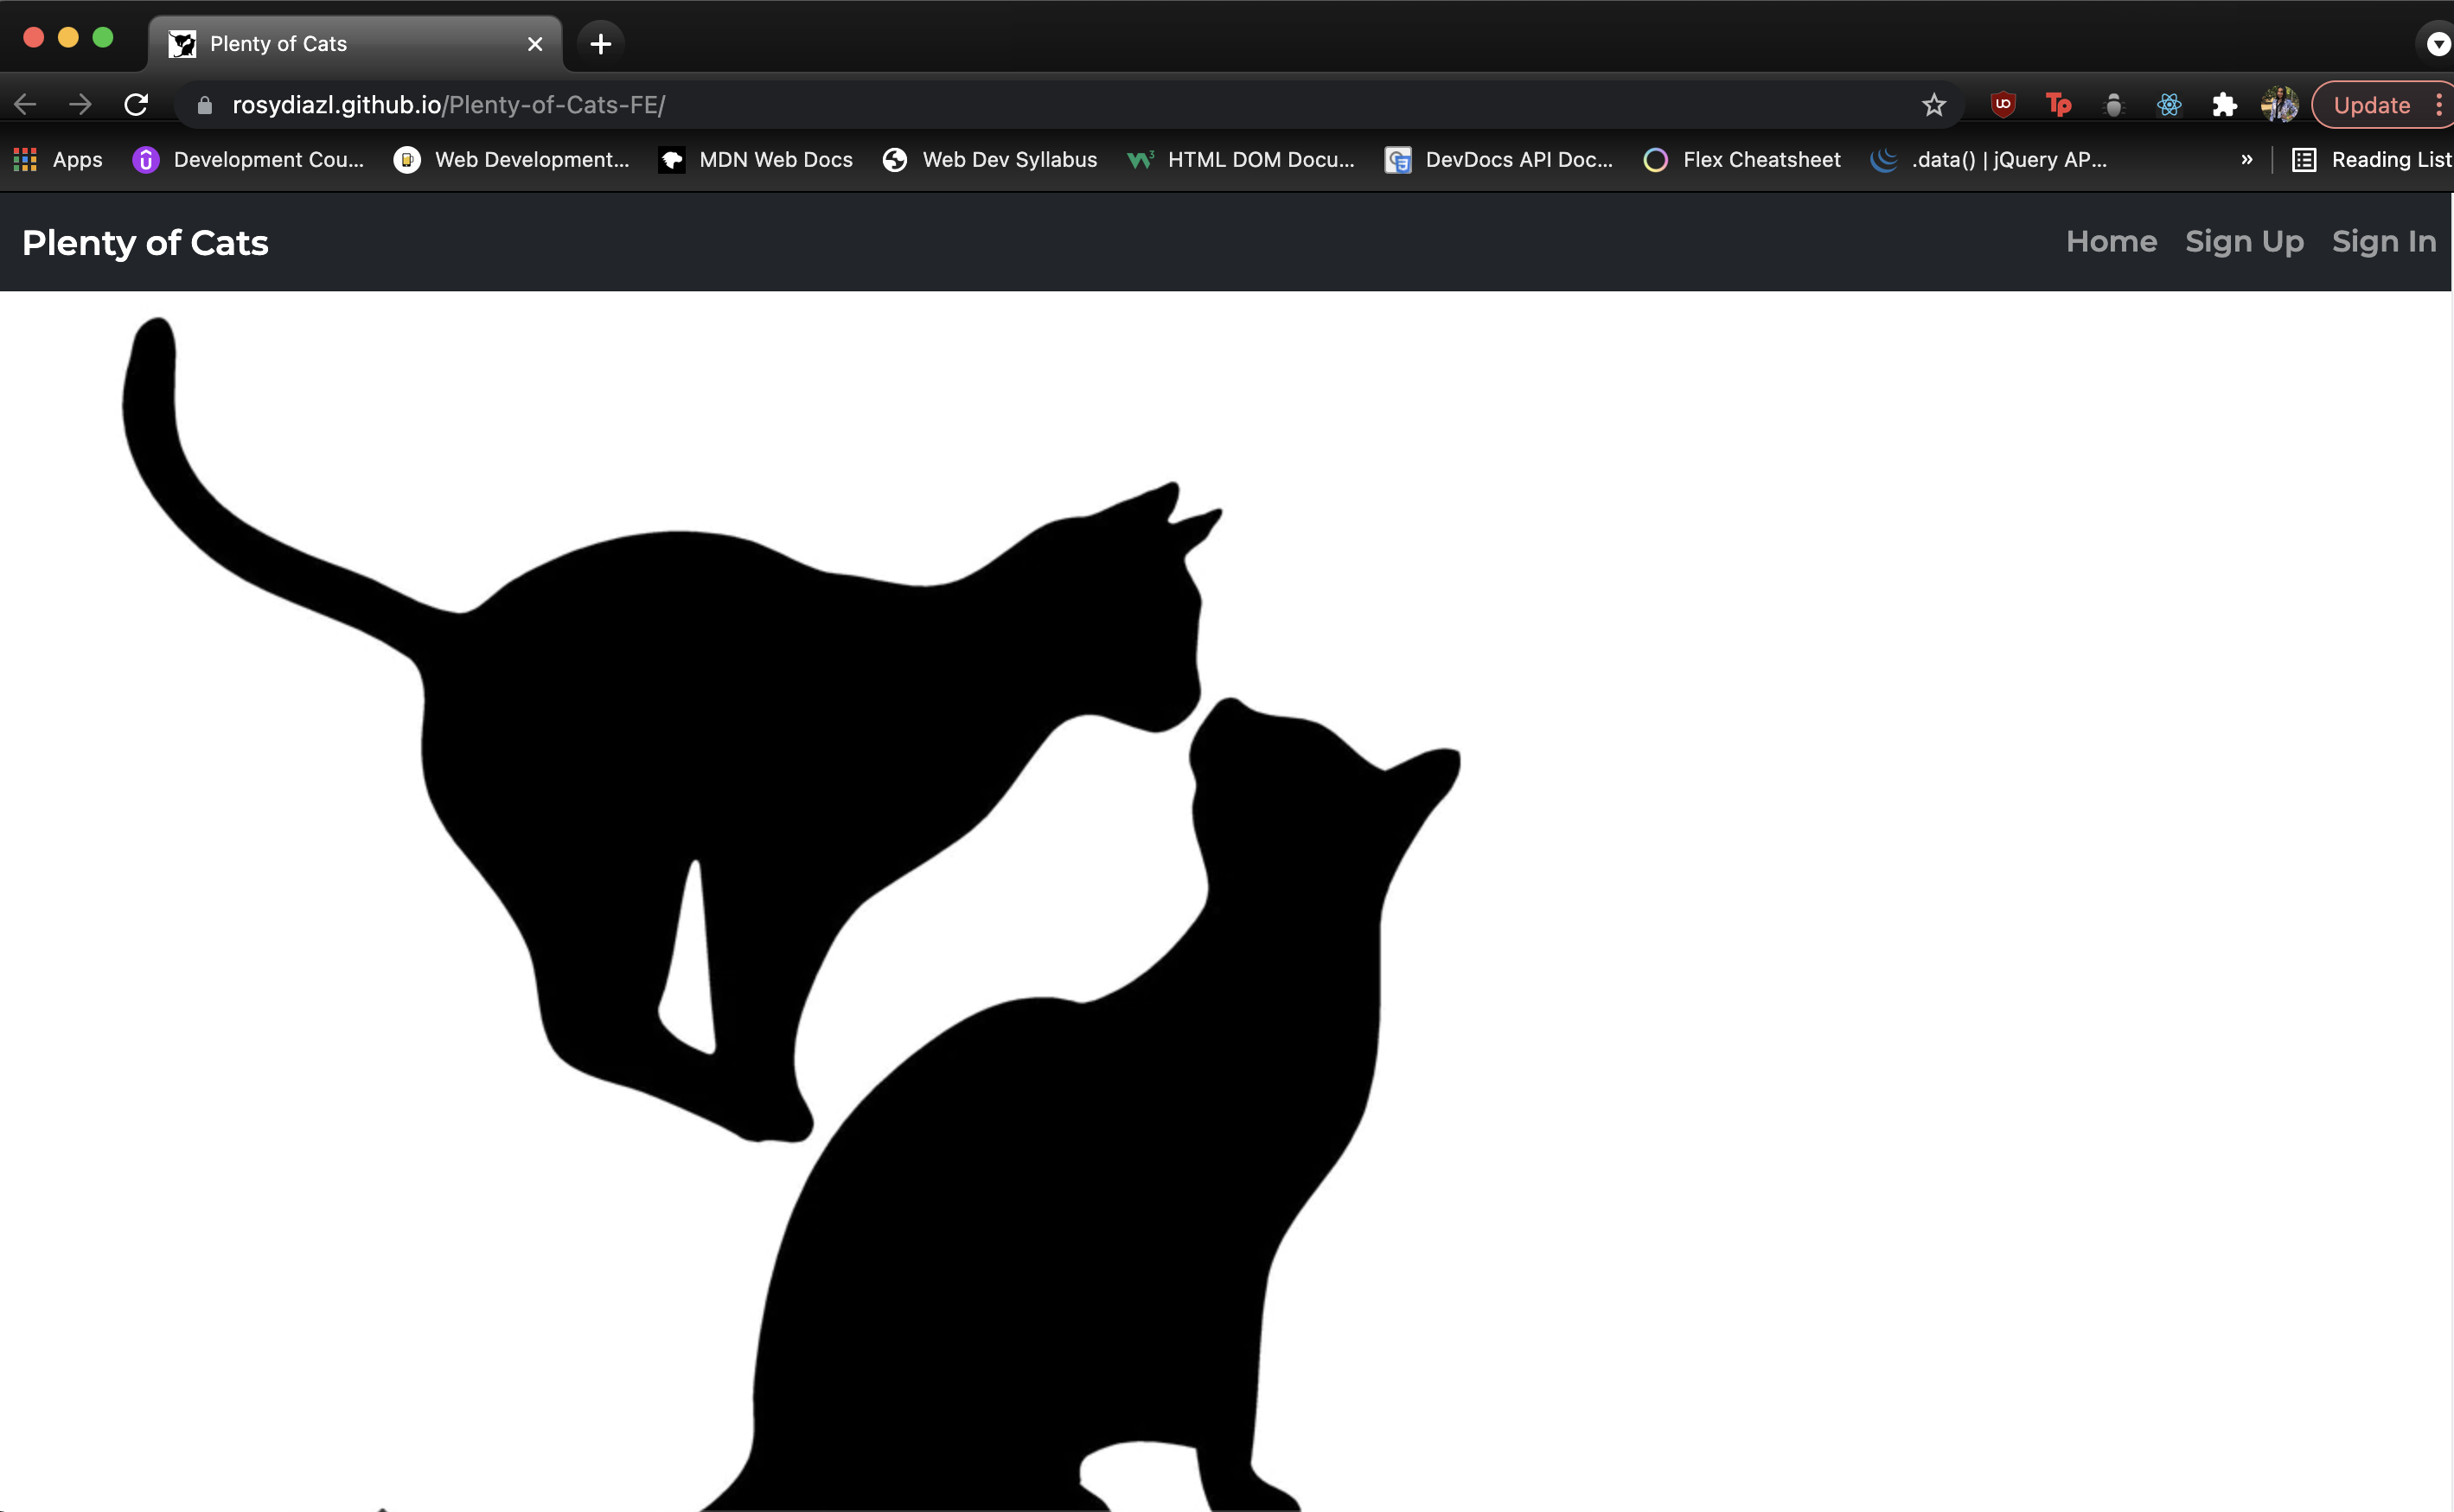Open the React Developer Tools extension

(x=2168, y=105)
